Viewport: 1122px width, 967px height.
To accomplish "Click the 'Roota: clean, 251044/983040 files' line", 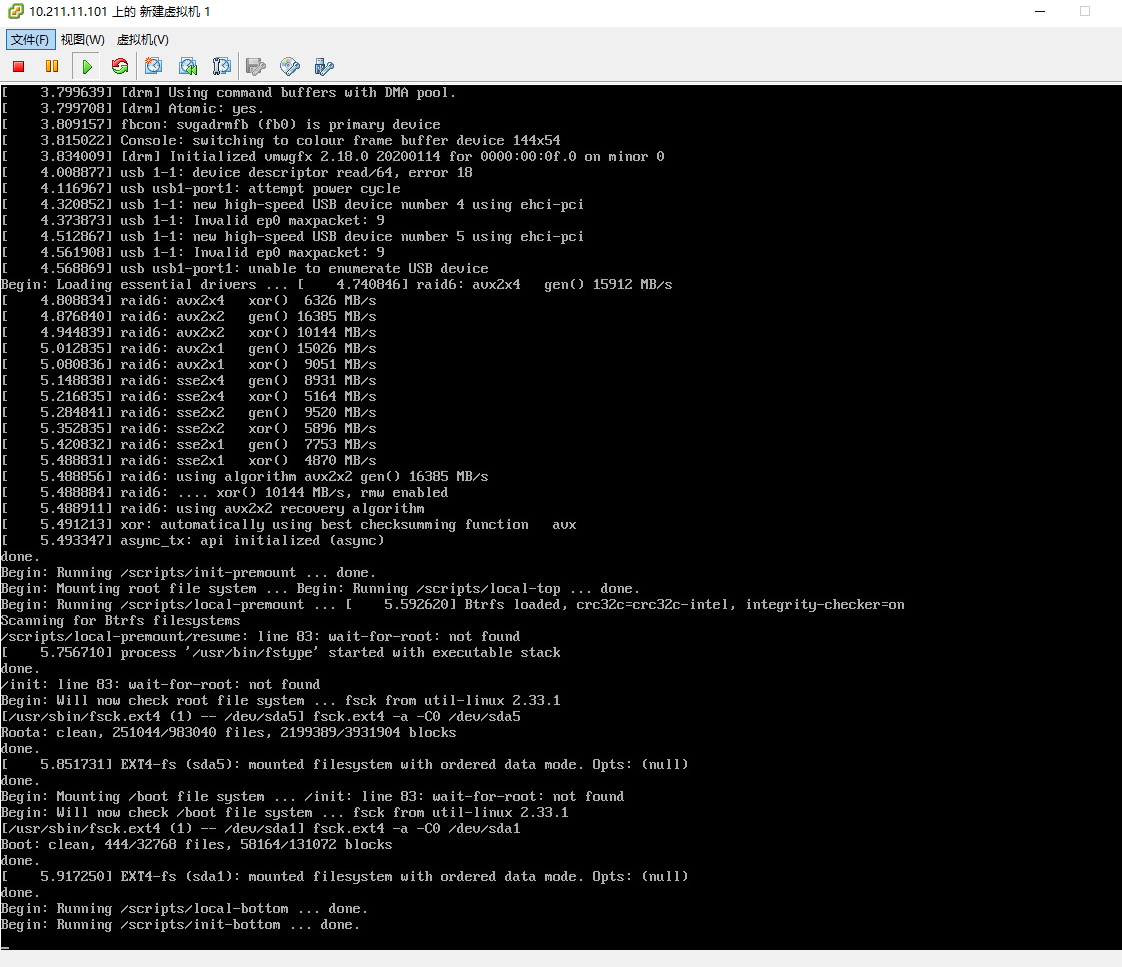I will coord(229,732).
